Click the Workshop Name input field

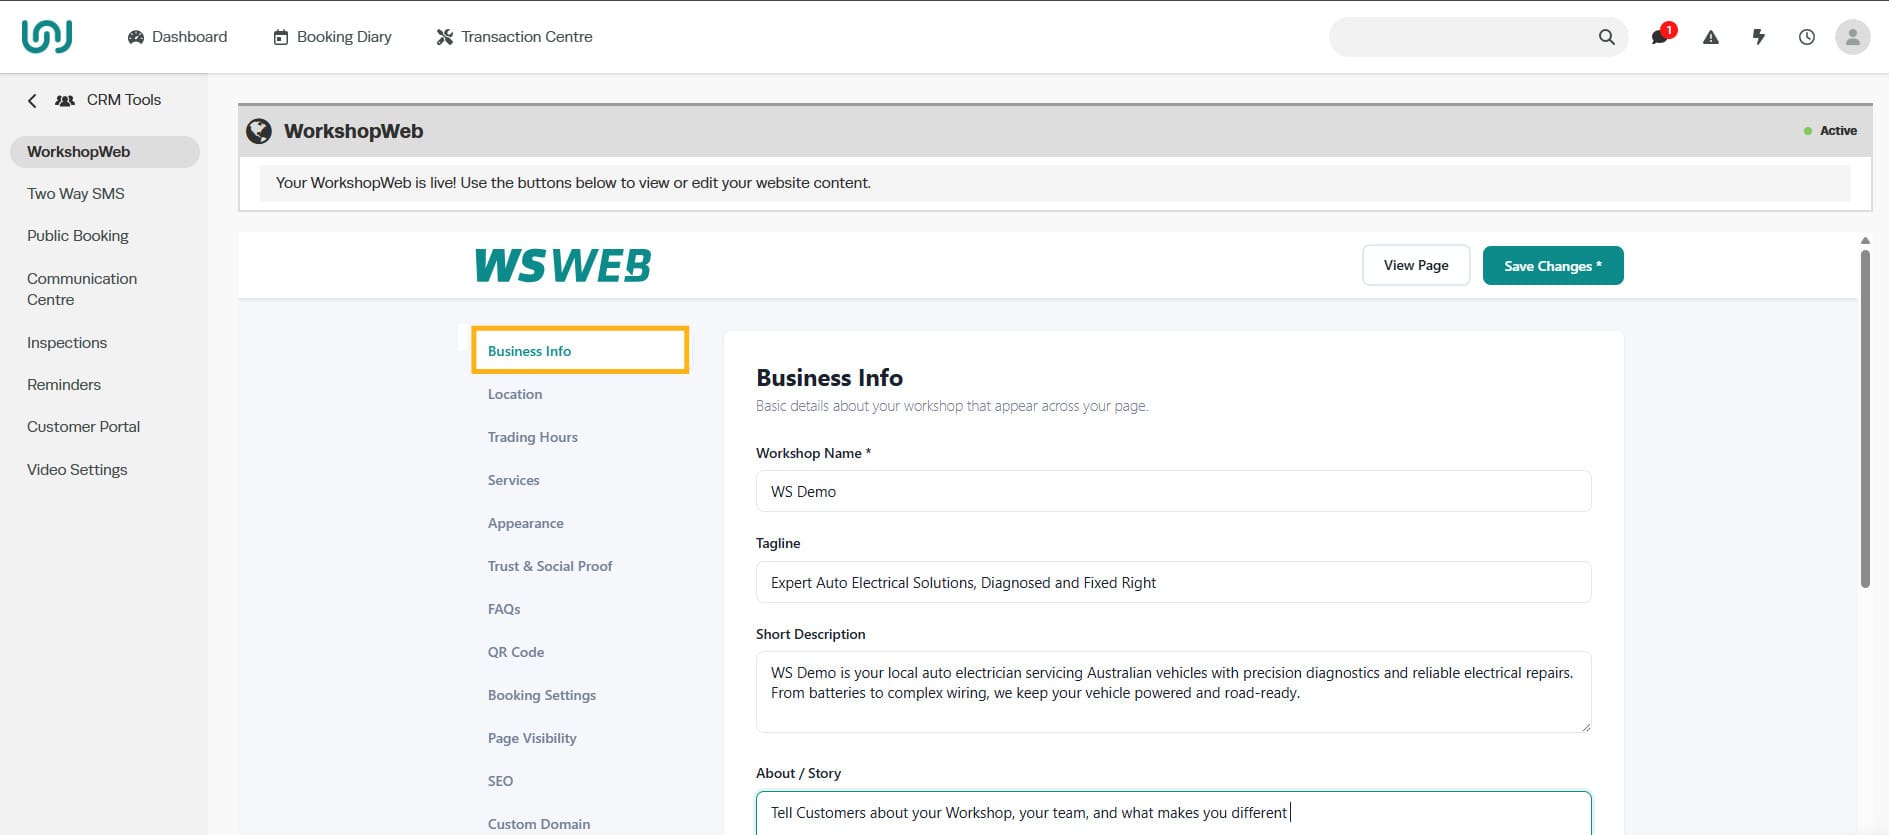[1173, 491]
